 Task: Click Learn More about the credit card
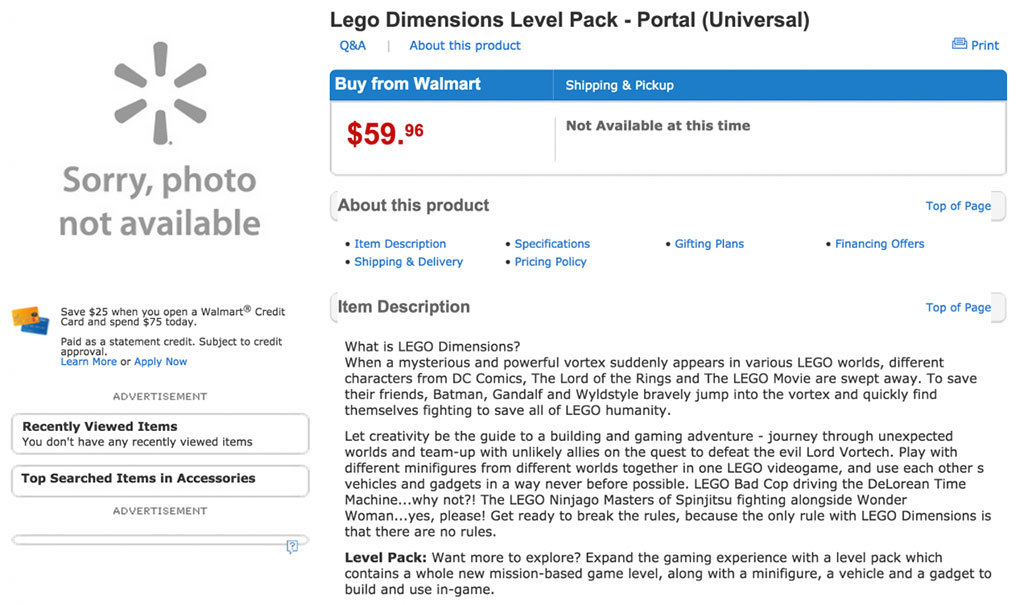[89, 362]
